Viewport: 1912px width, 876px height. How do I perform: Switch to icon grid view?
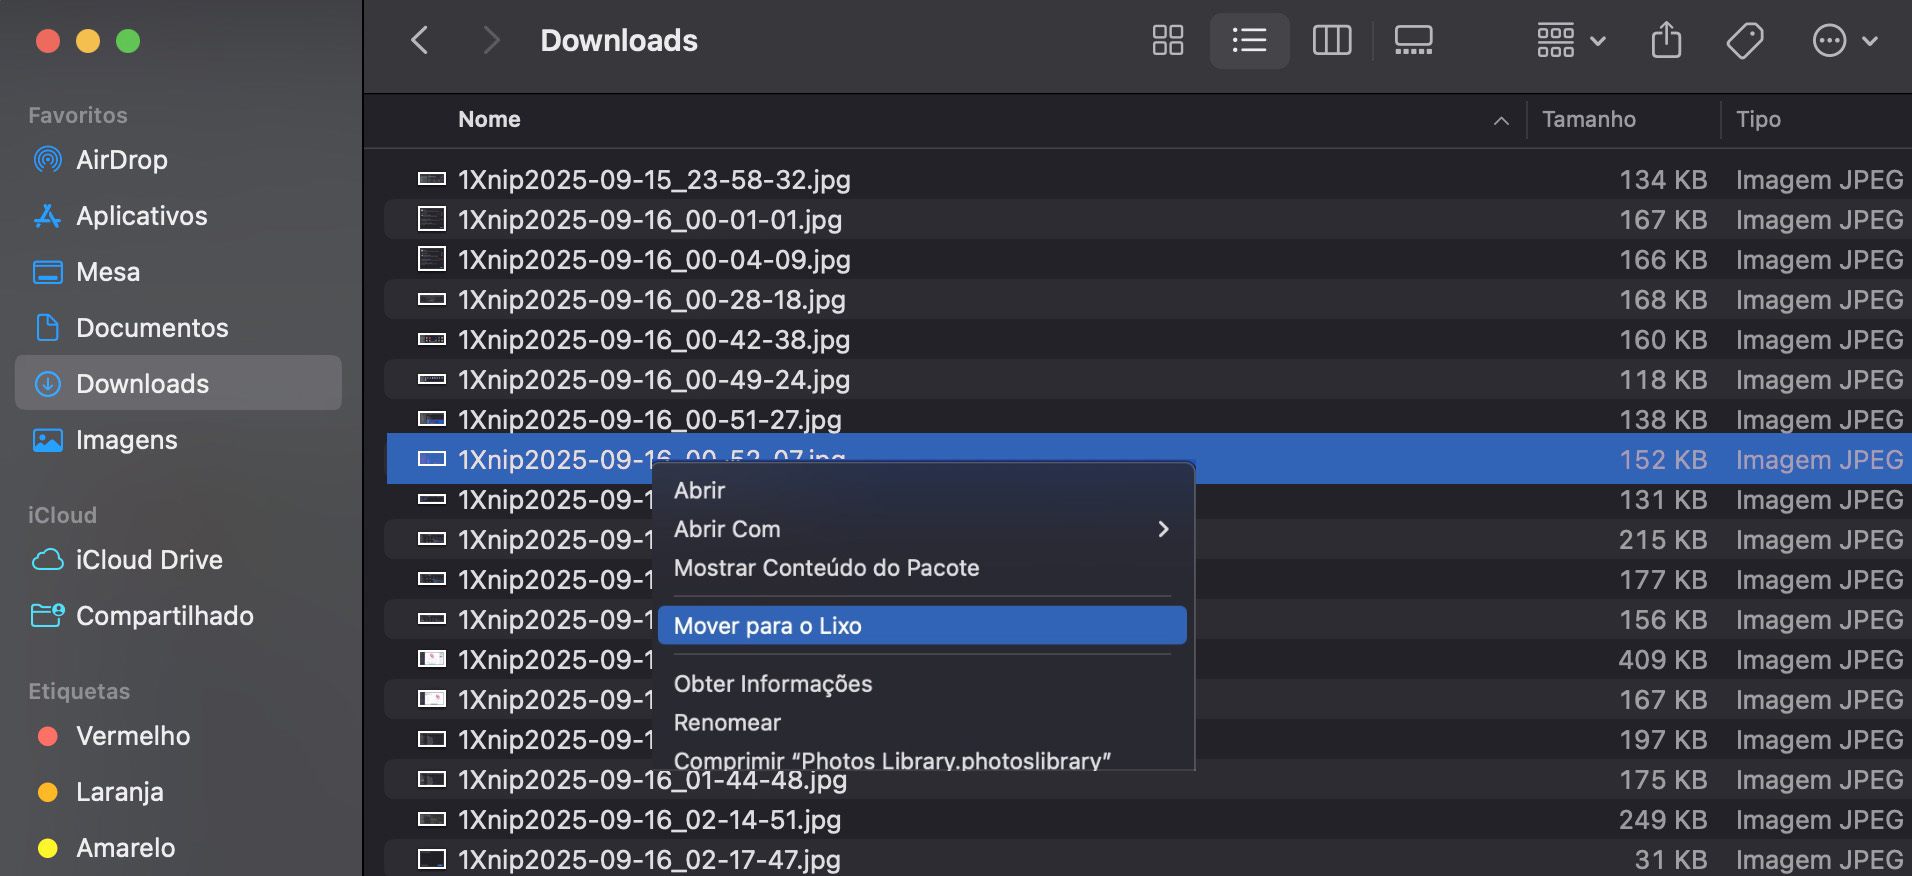[x=1167, y=40]
